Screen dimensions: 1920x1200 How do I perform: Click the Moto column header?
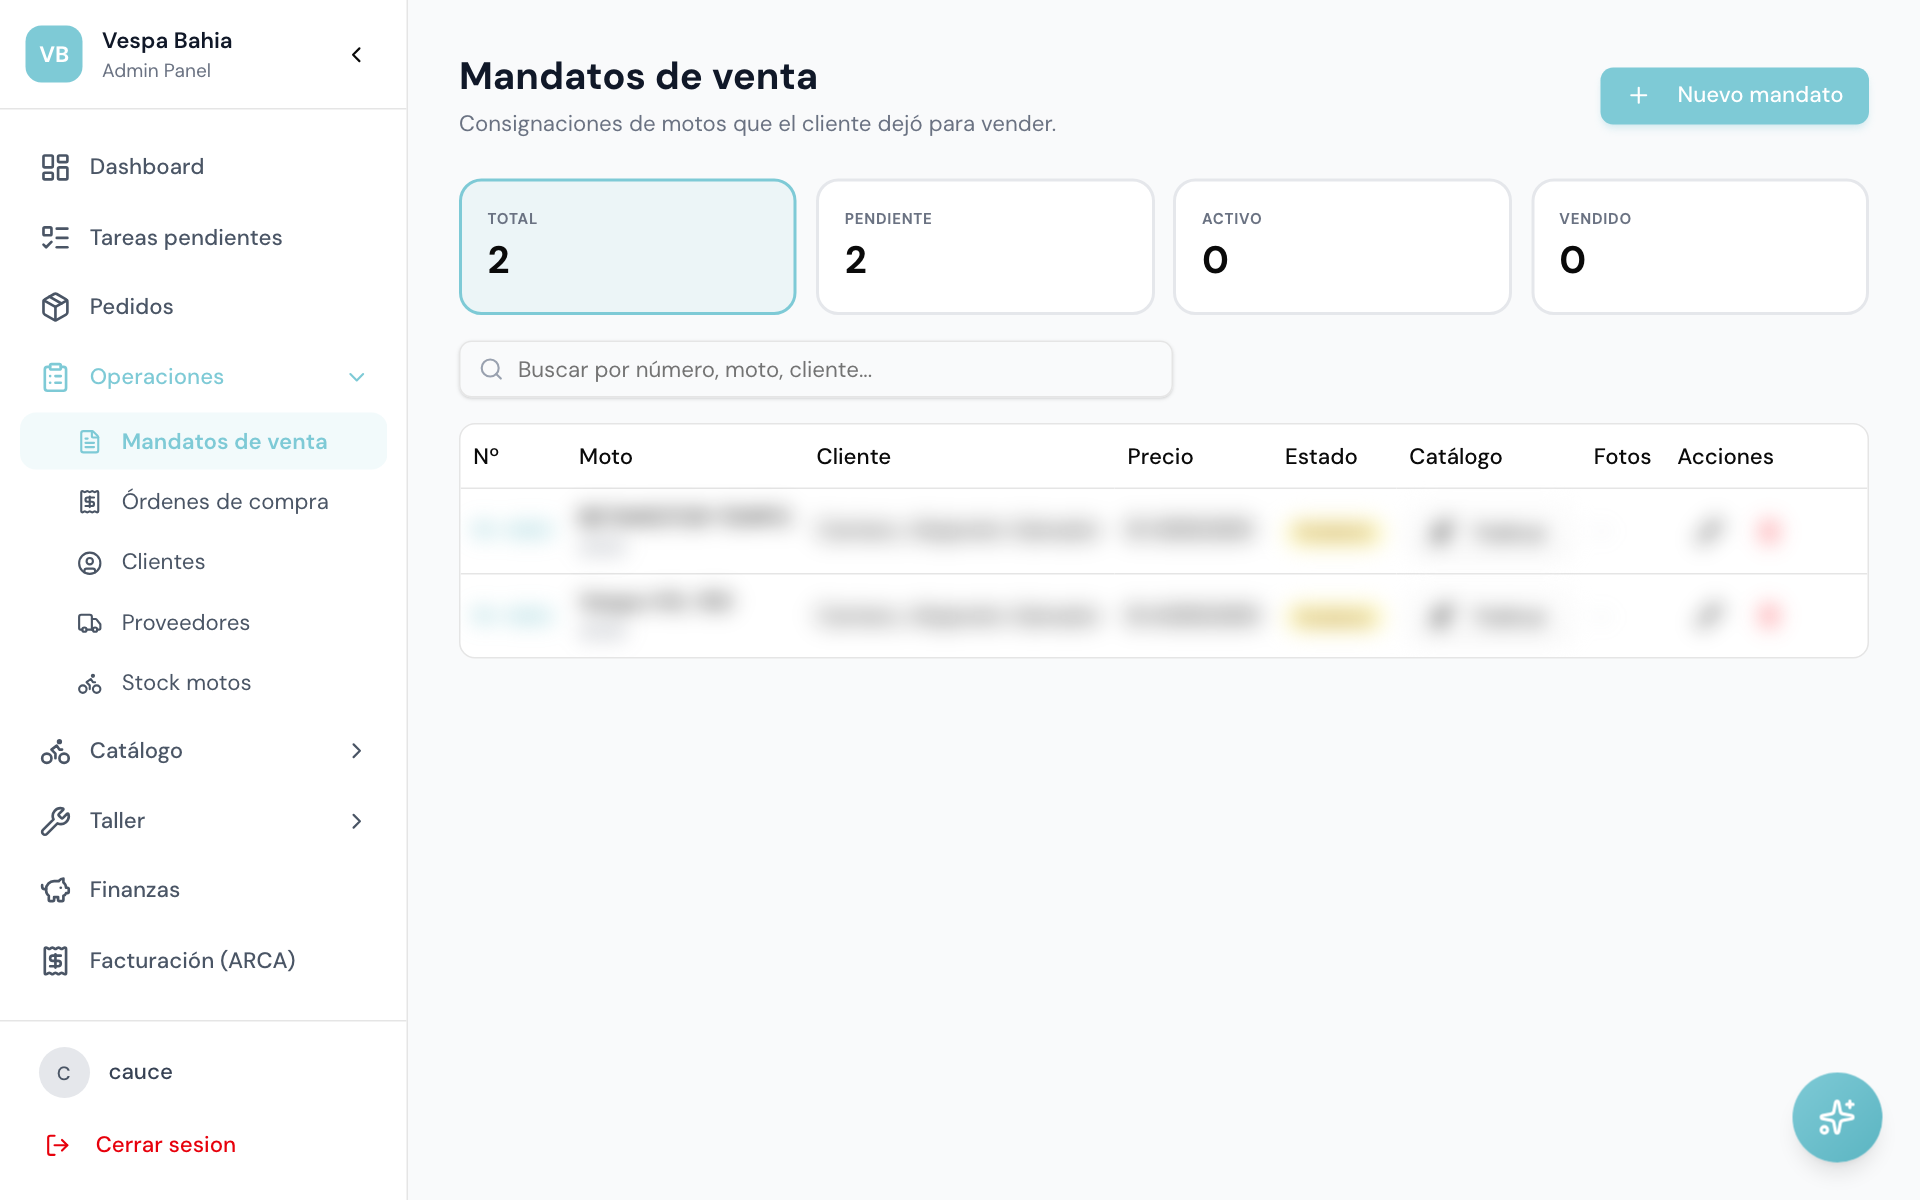tap(606, 457)
